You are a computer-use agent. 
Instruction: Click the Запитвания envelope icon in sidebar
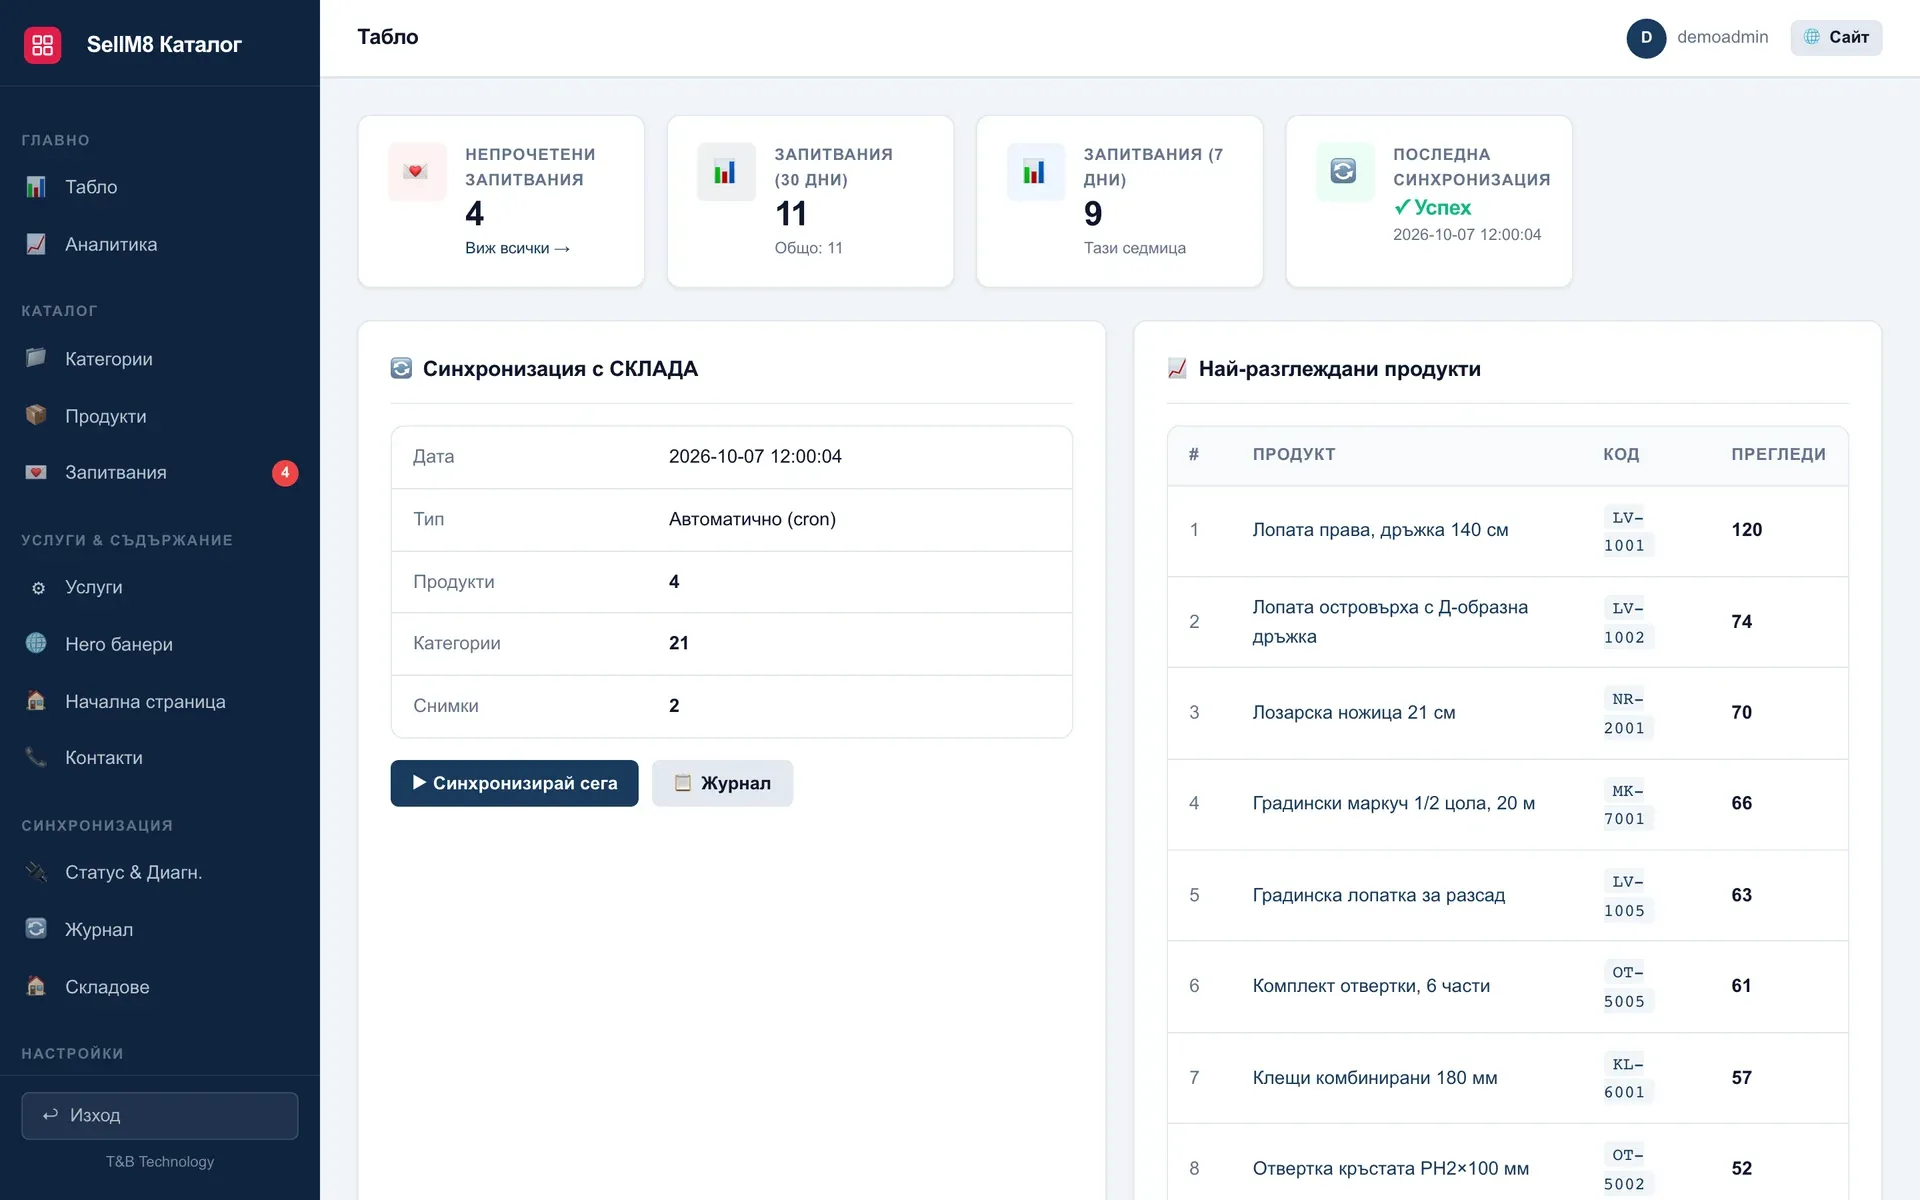click(36, 472)
